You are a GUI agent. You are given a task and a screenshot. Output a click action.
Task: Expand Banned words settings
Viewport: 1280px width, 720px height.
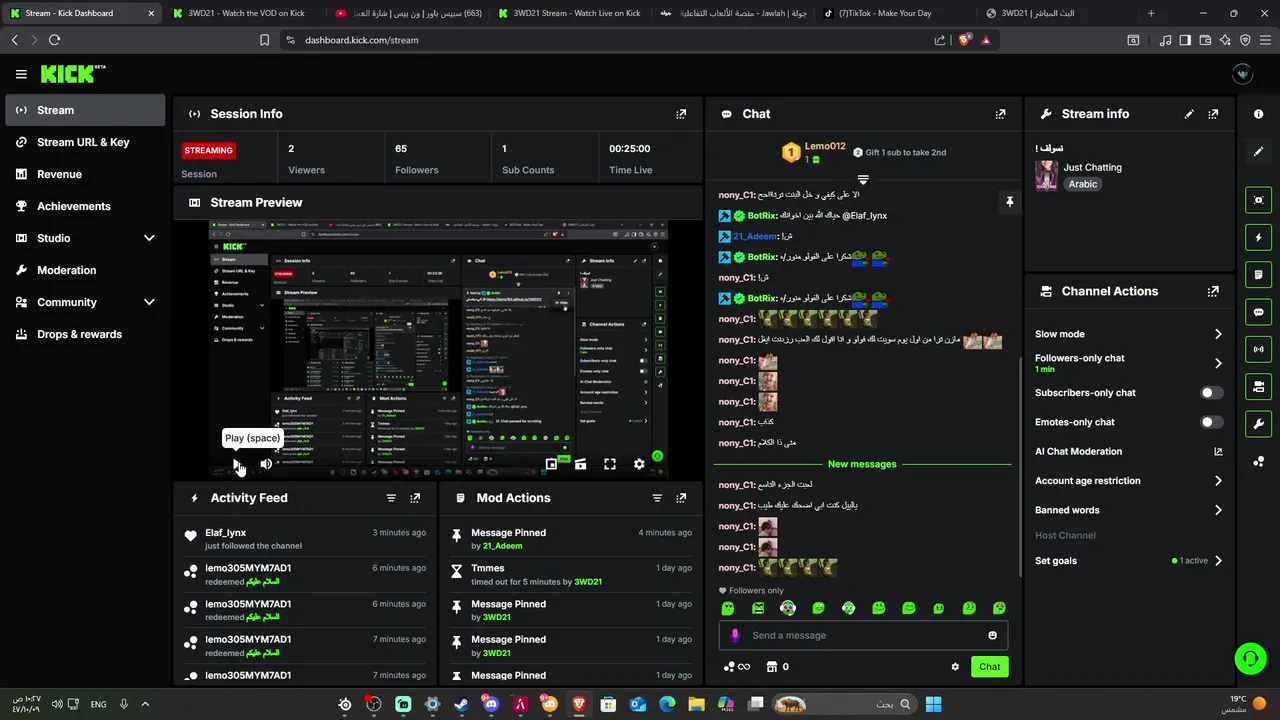pos(1218,510)
